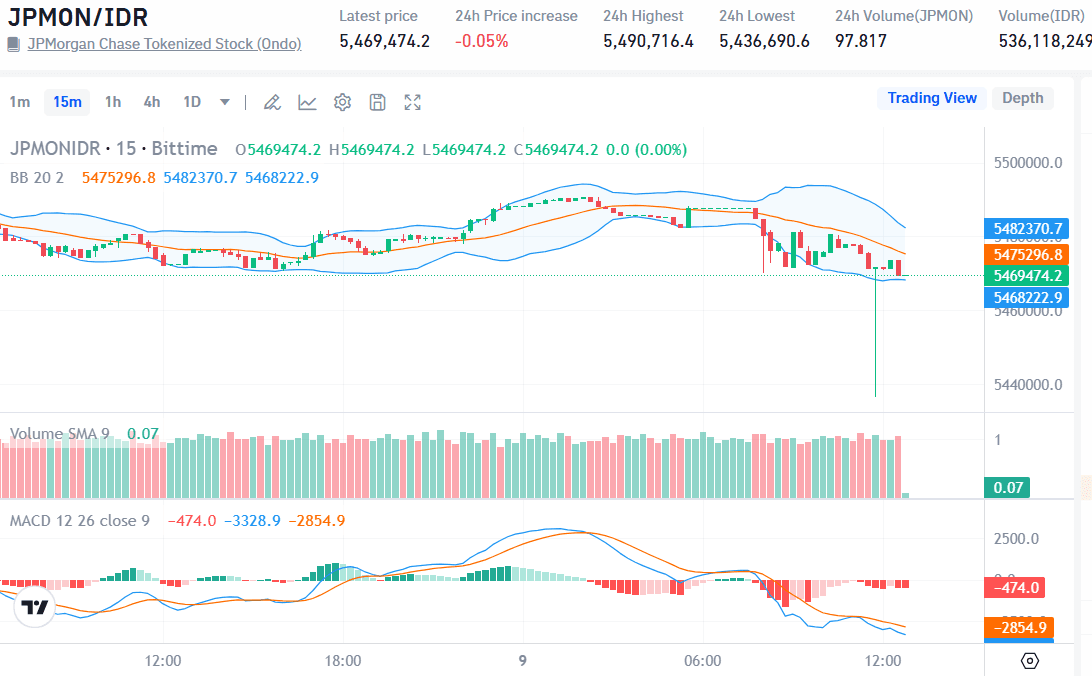Switch to Trading View tab
The image size is (1092, 676).
(932, 98)
